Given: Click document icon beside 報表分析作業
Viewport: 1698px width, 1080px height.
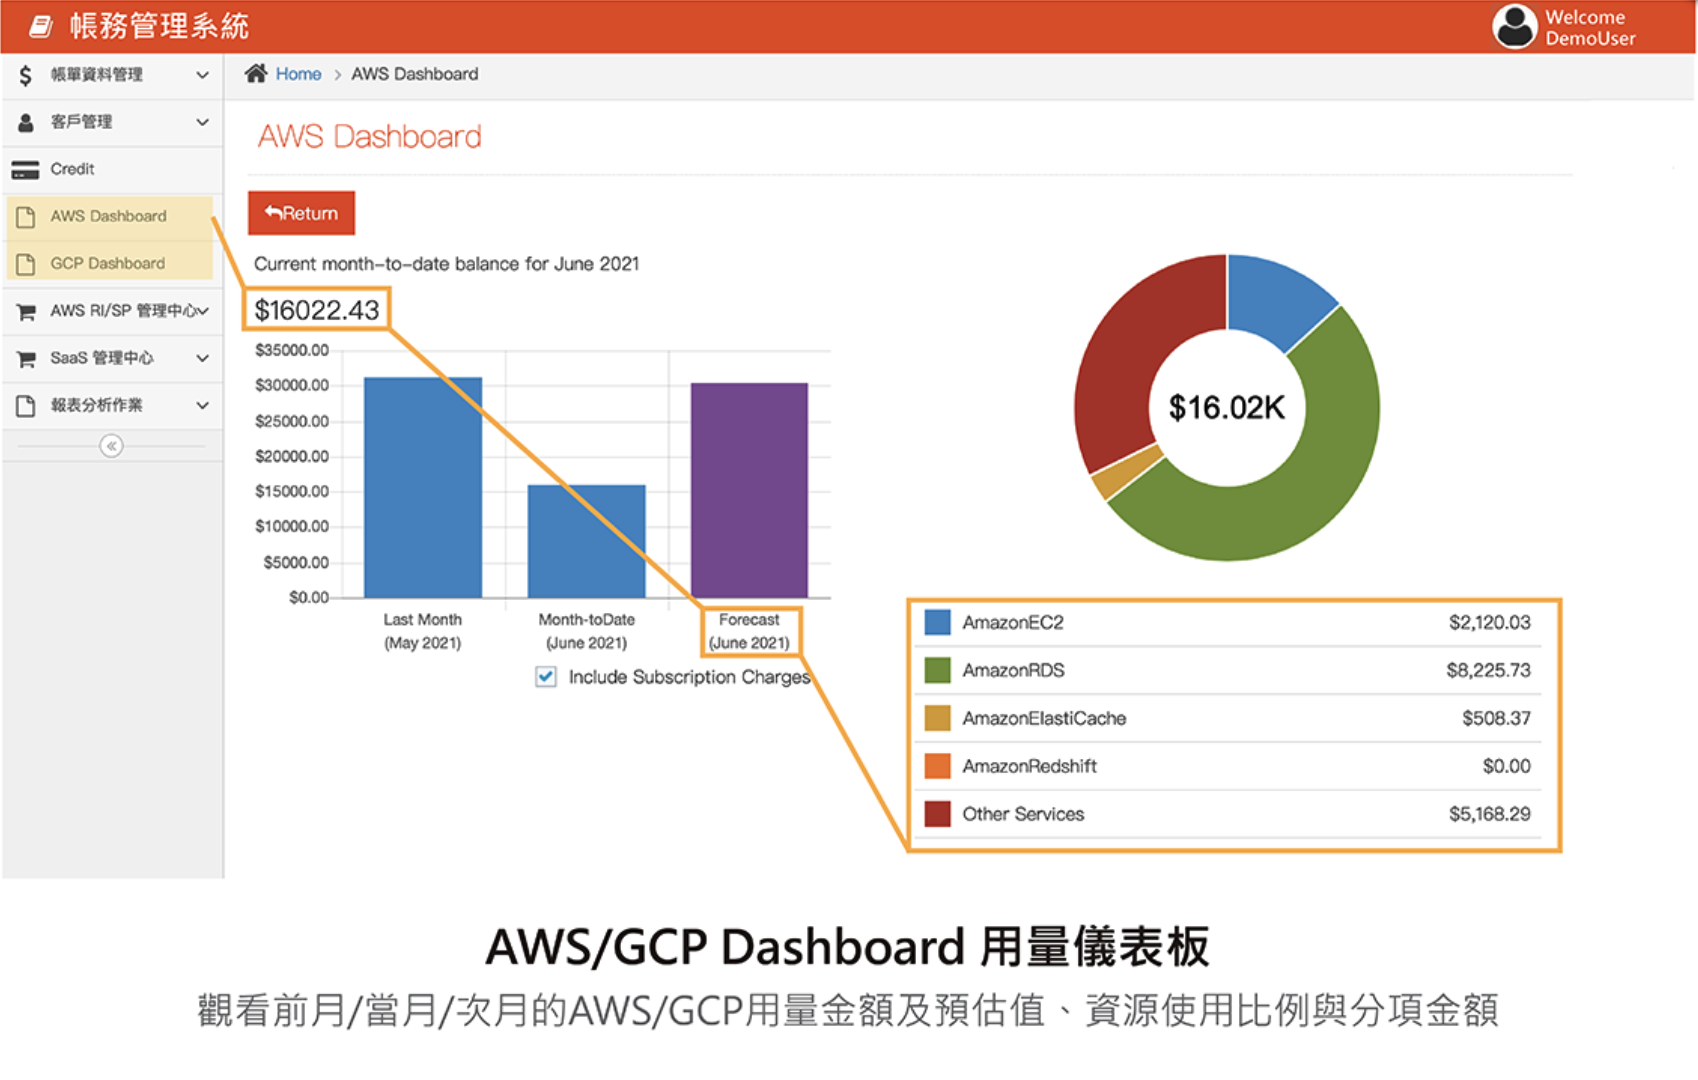Looking at the screenshot, I should coord(26,405).
